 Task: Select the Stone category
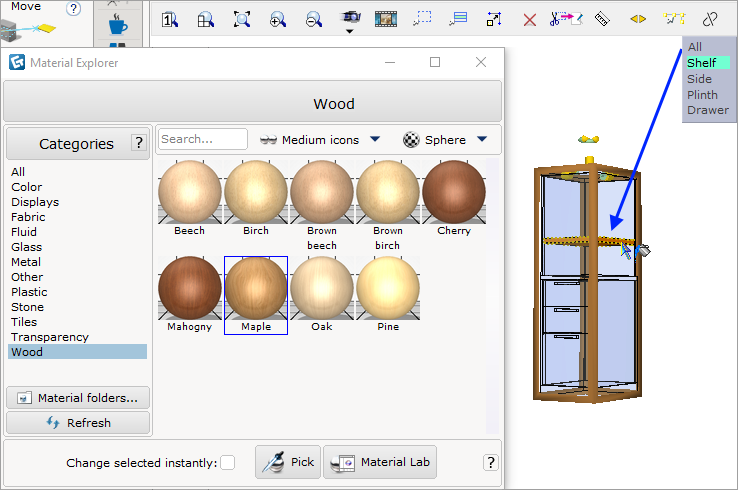27,307
